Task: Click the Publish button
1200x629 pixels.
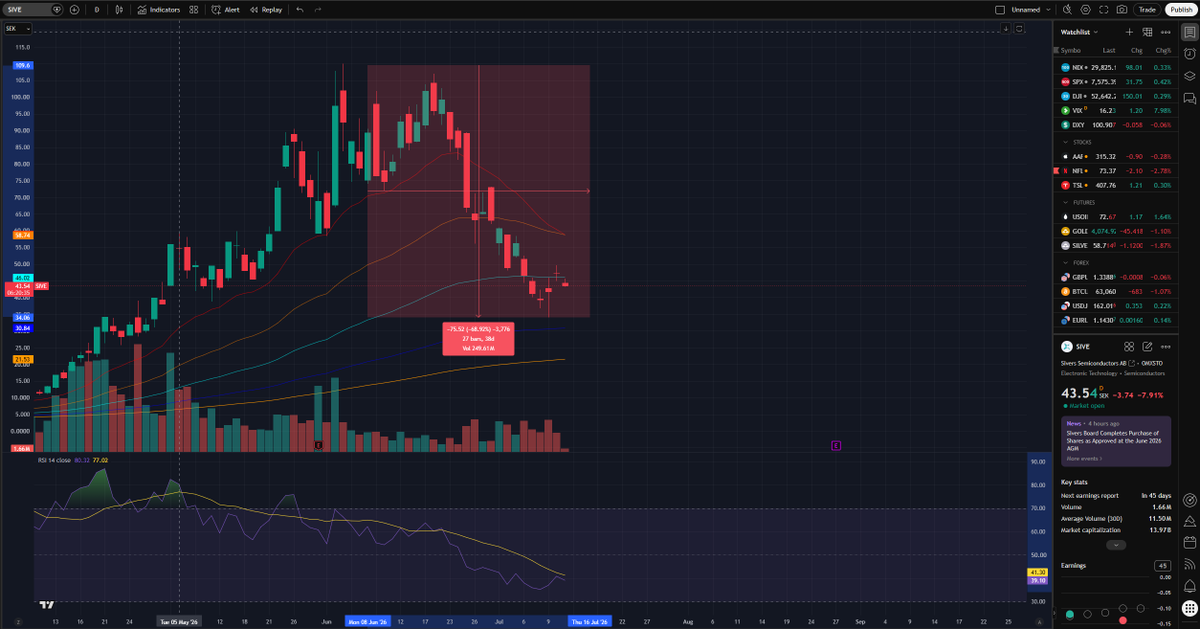Action: (x=1180, y=9)
